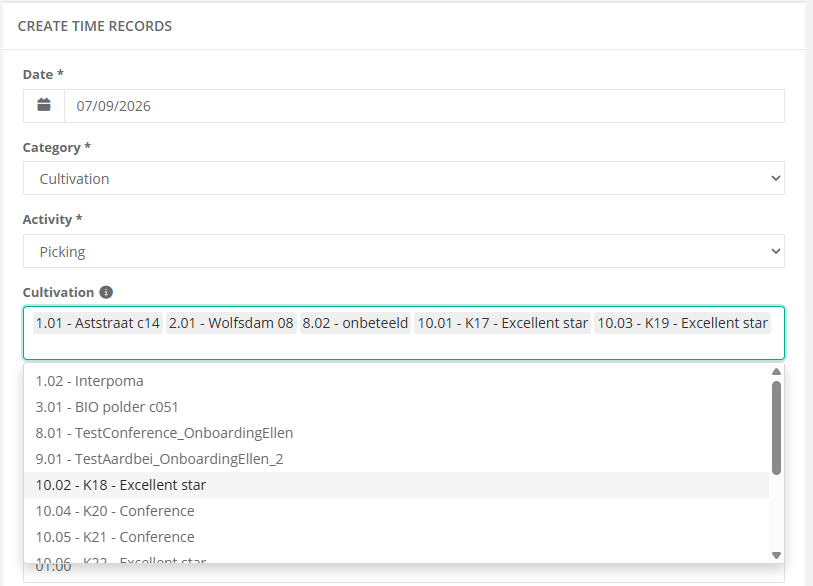
Task: Click the dropdown list scroll up arrow
Action: [x=776, y=371]
